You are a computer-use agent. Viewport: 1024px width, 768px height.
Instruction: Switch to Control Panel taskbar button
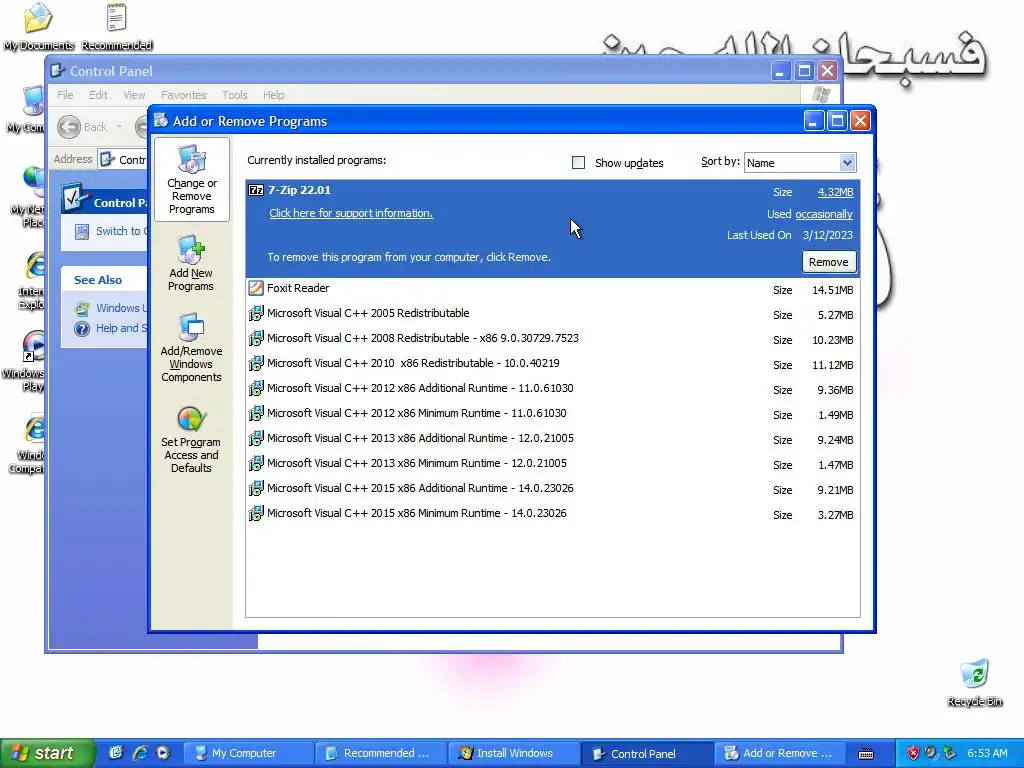click(647, 753)
